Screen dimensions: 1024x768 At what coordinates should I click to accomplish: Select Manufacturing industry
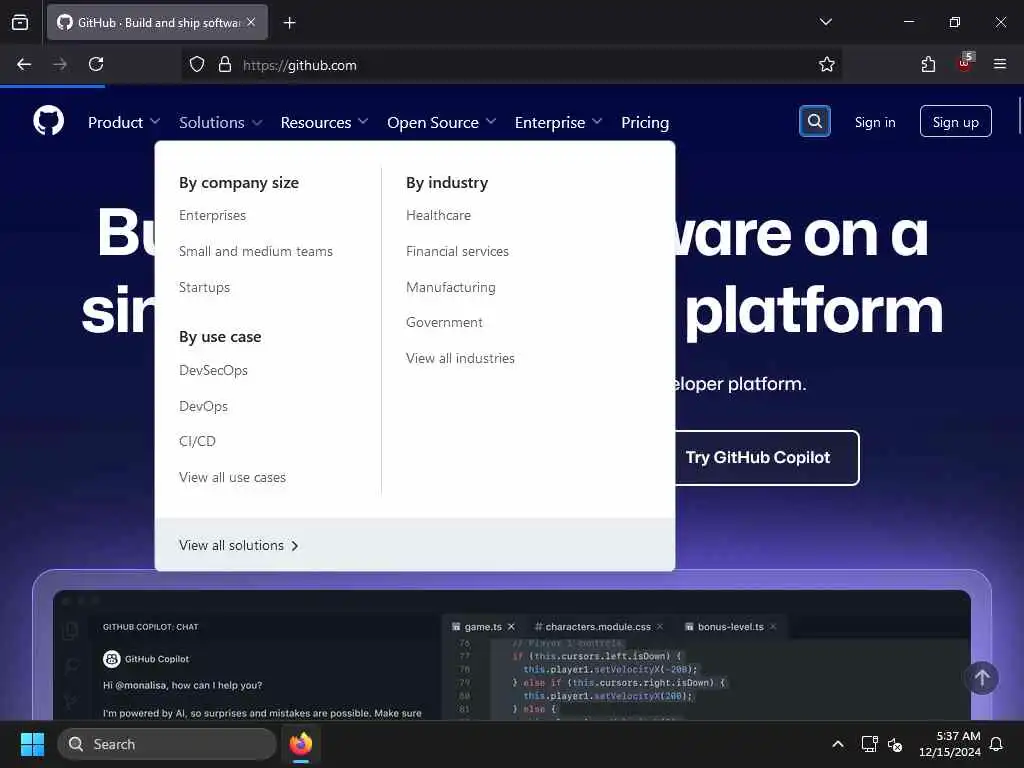click(451, 287)
